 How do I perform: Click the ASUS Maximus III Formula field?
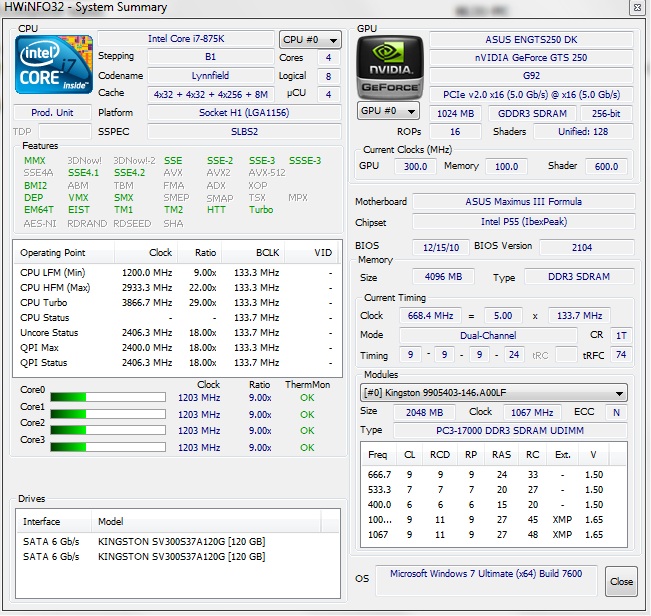tap(524, 202)
